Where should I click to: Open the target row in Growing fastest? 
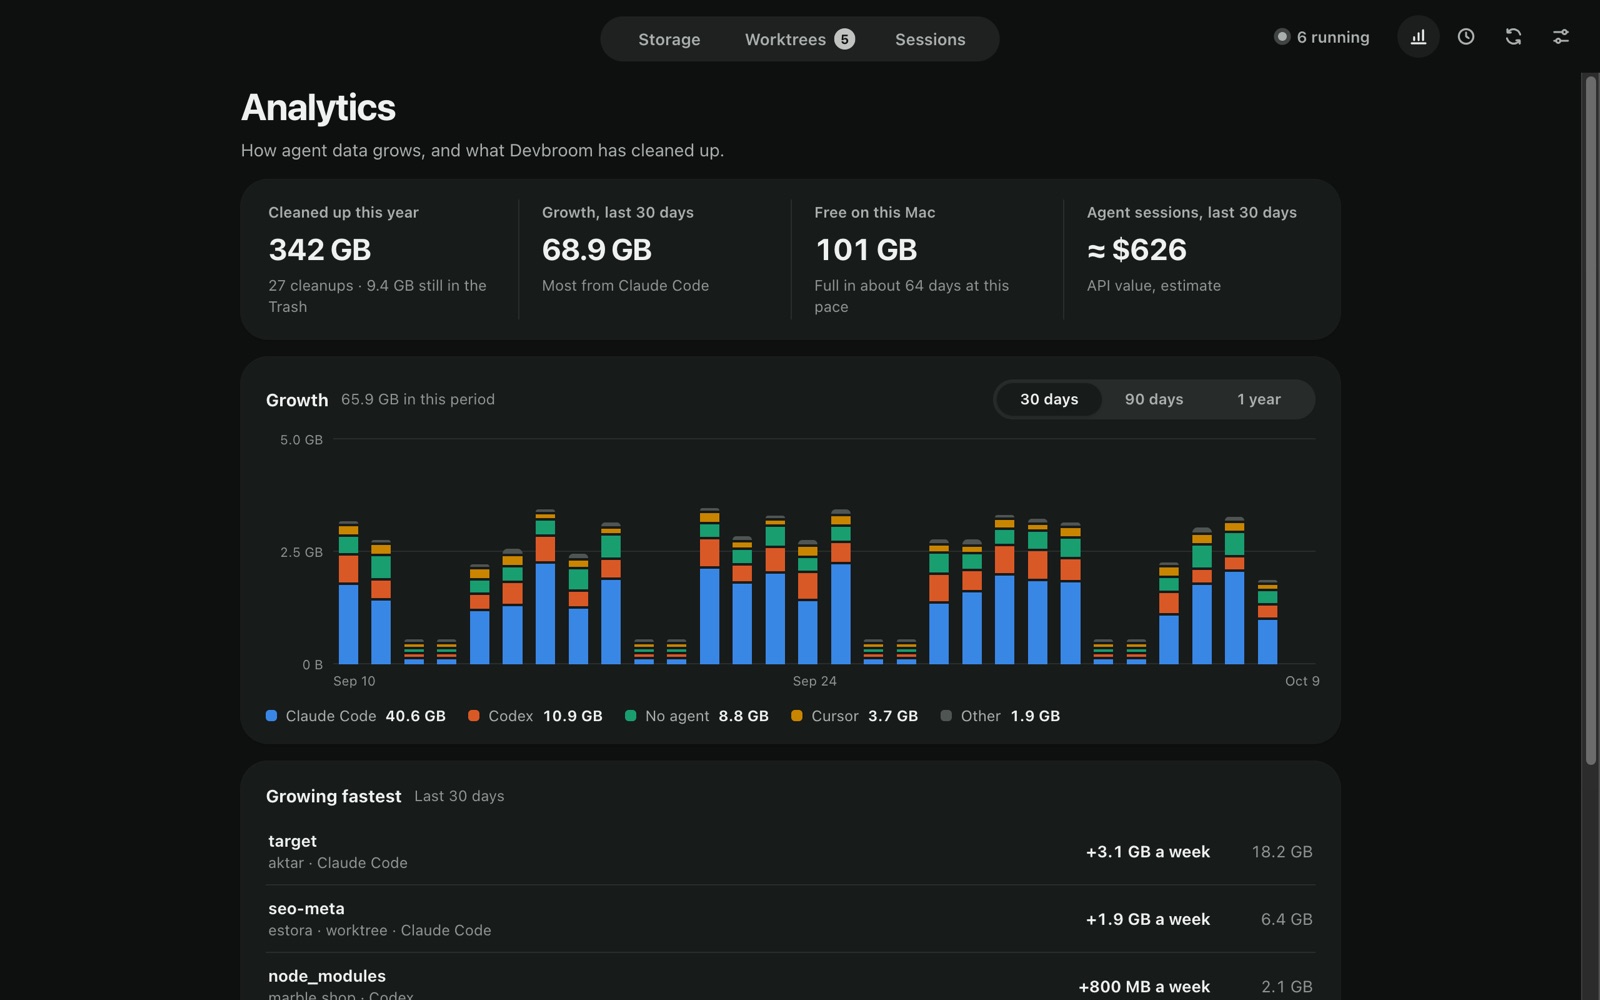tap(790, 852)
